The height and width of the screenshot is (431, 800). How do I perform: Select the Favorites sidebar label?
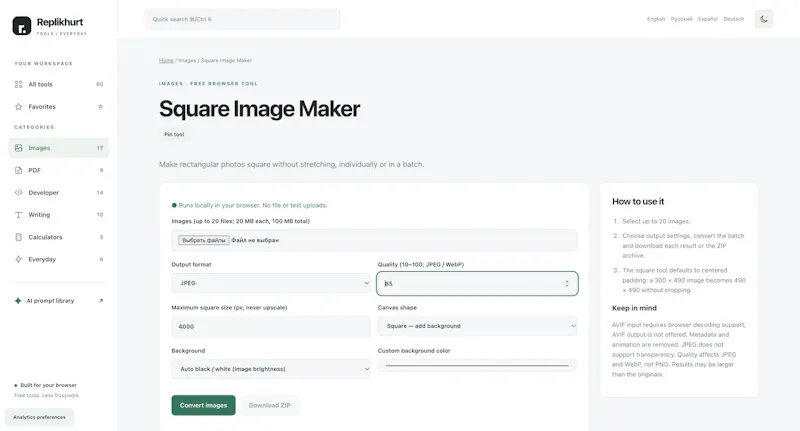[42, 107]
